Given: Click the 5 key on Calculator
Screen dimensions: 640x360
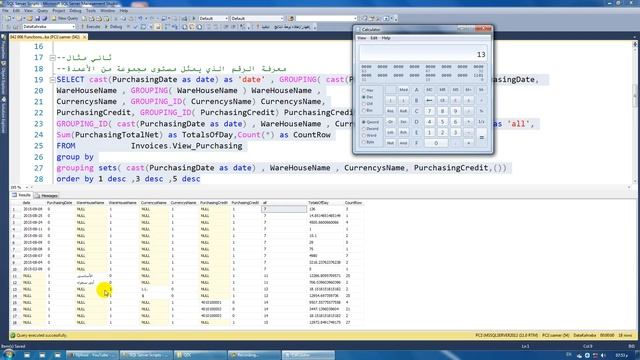Looking at the screenshot, I should coord(442,122).
